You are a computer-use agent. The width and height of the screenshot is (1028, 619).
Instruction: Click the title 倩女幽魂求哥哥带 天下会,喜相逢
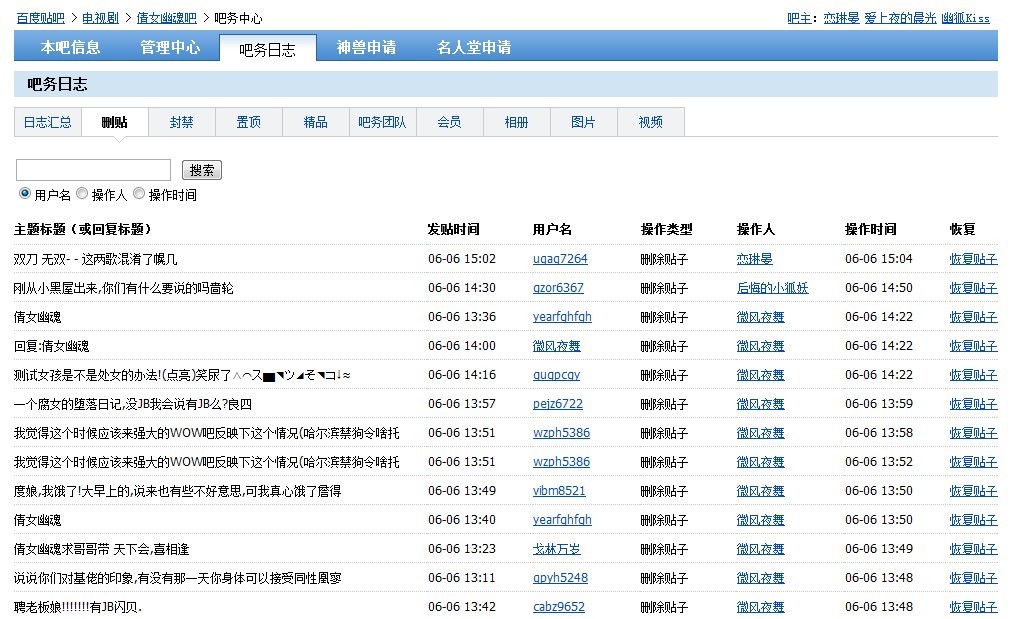point(102,549)
